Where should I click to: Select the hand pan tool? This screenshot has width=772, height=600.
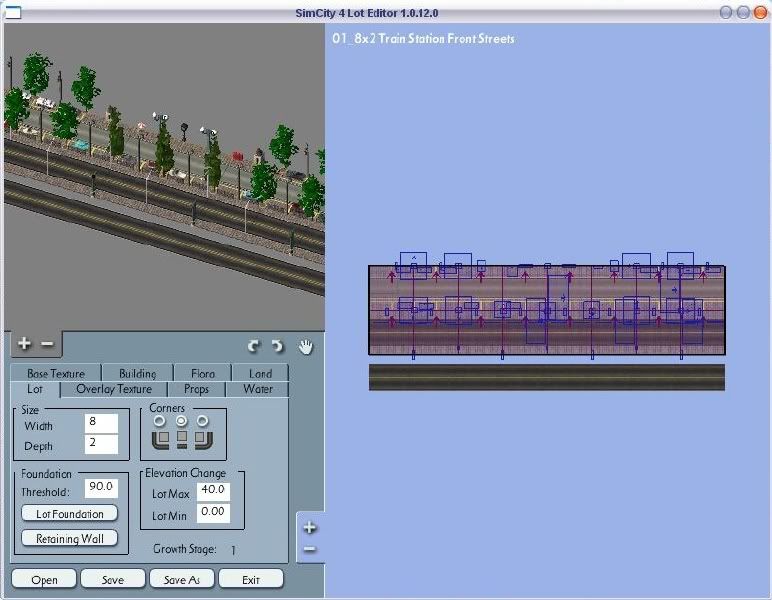[x=306, y=347]
